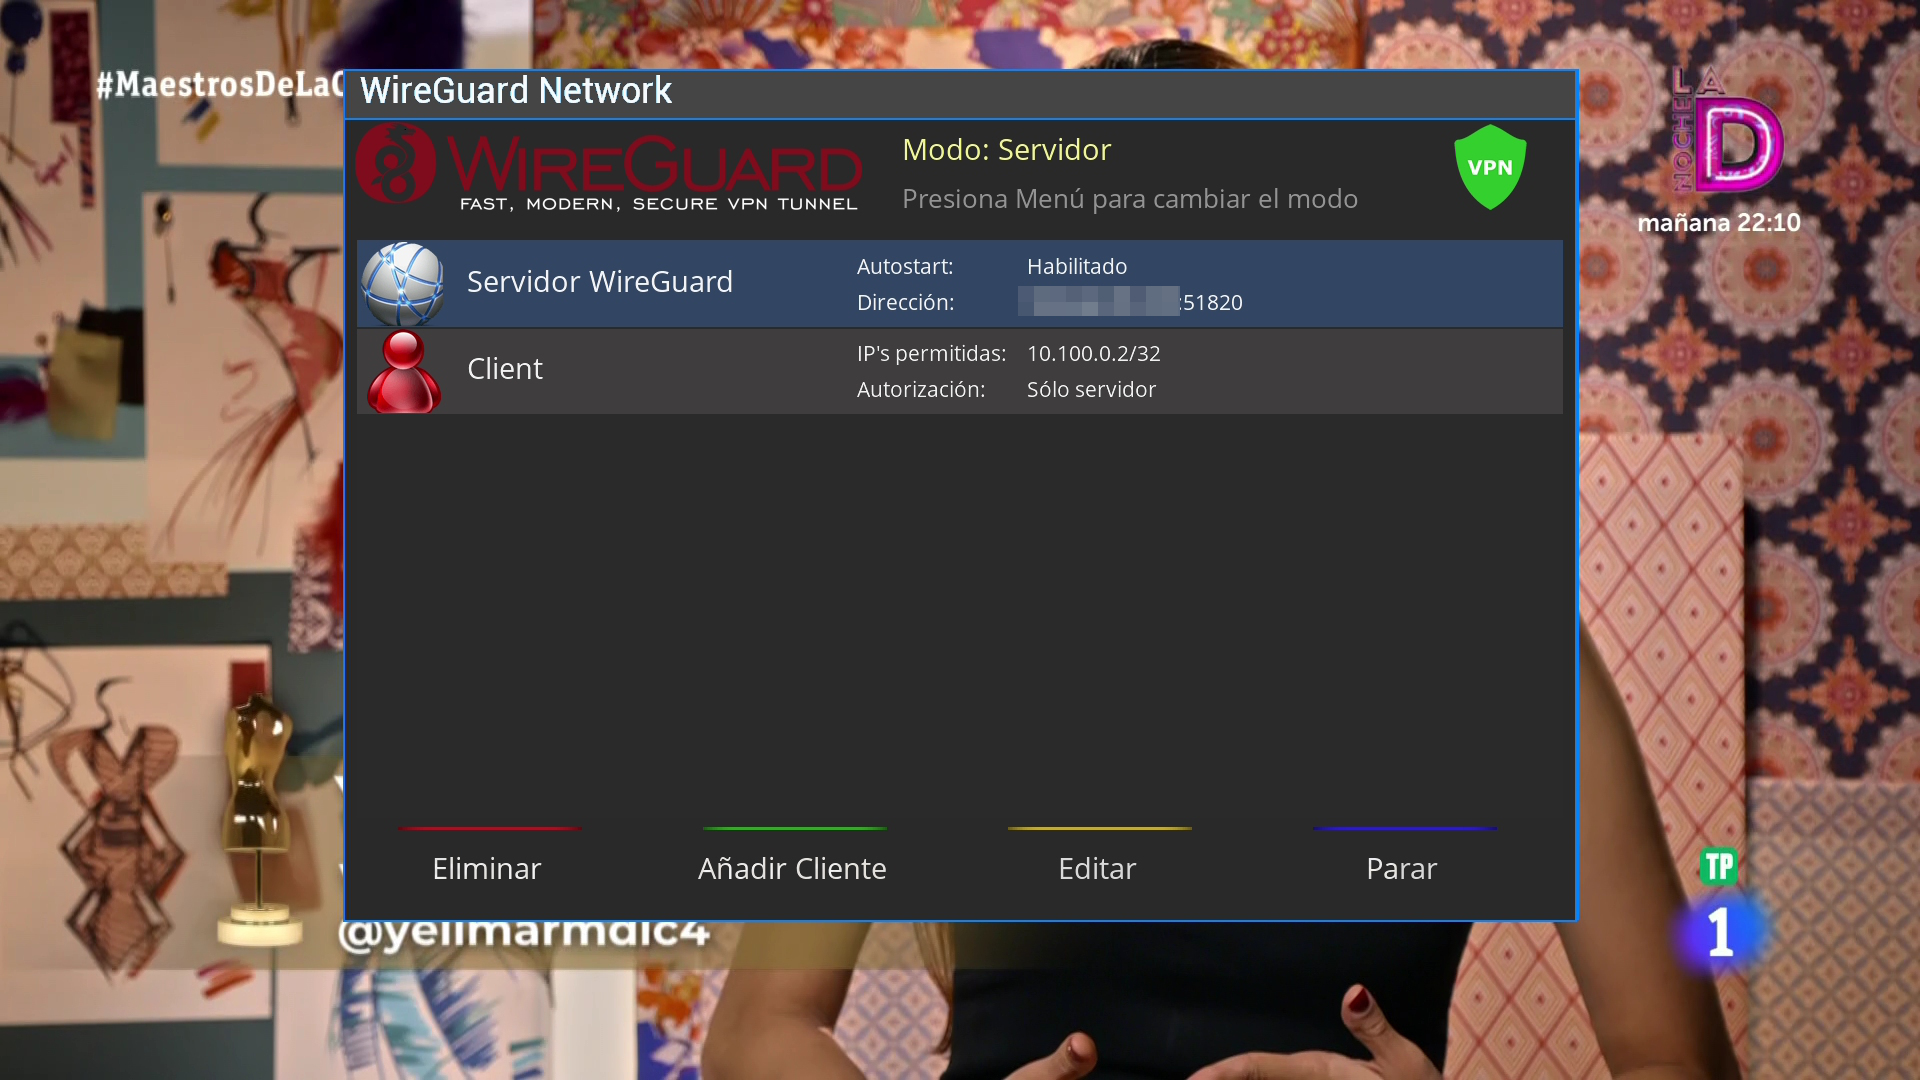
Task: Click the Modo: Servidor label
Action: tap(1006, 150)
